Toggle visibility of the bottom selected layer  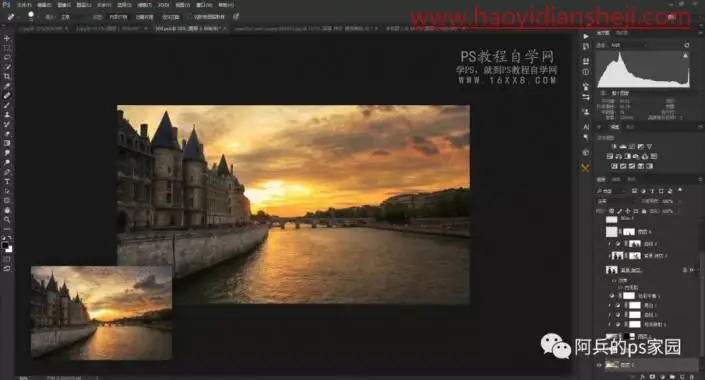pyautogui.click(x=599, y=365)
